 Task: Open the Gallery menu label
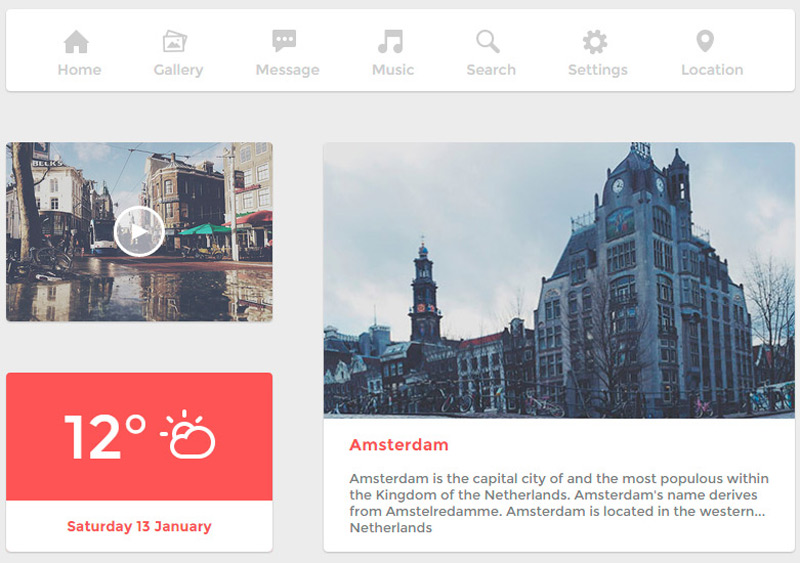click(178, 70)
